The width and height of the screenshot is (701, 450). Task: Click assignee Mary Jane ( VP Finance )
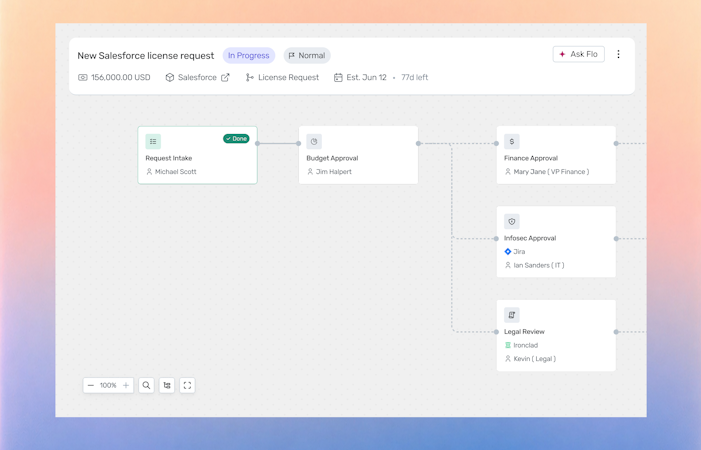click(x=551, y=172)
